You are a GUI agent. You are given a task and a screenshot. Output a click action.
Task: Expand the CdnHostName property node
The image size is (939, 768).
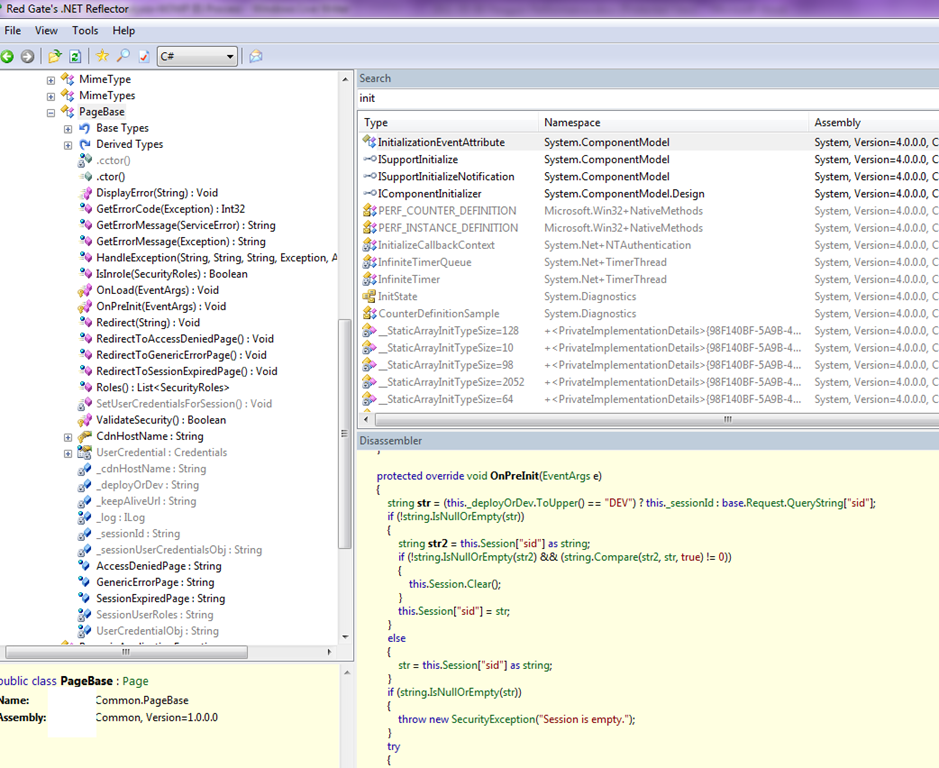coord(68,437)
